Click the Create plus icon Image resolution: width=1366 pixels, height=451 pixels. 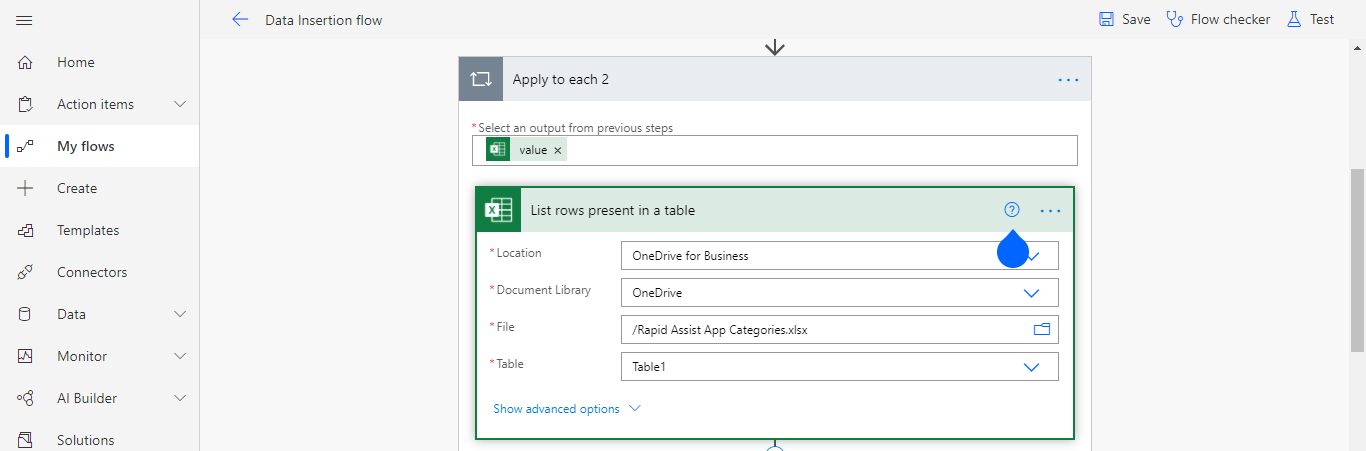click(25, 188)
